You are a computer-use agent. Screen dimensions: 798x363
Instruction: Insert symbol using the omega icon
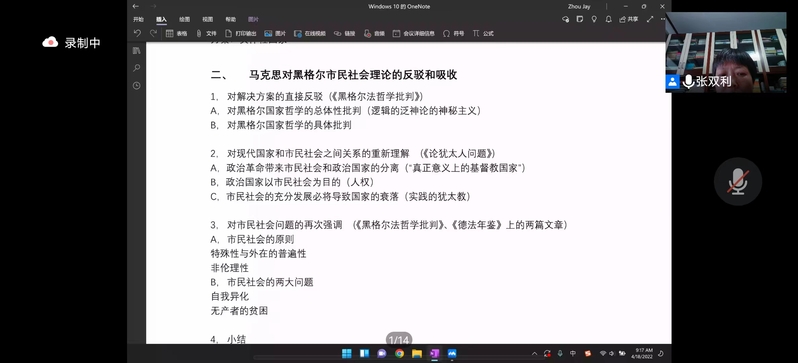point(453,34)
